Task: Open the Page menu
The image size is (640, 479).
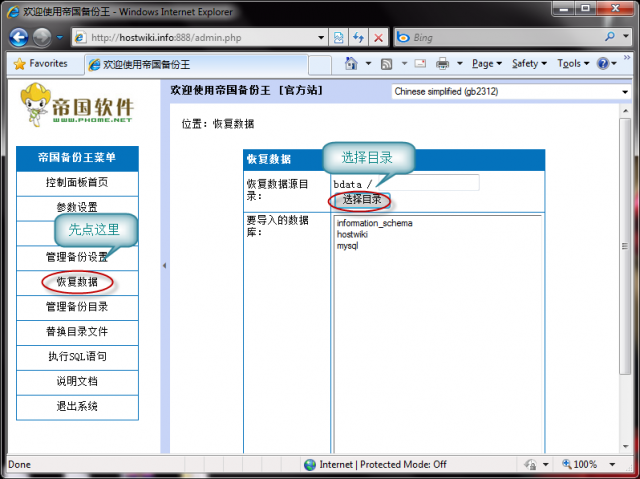Action: click(x=486, y=64)
